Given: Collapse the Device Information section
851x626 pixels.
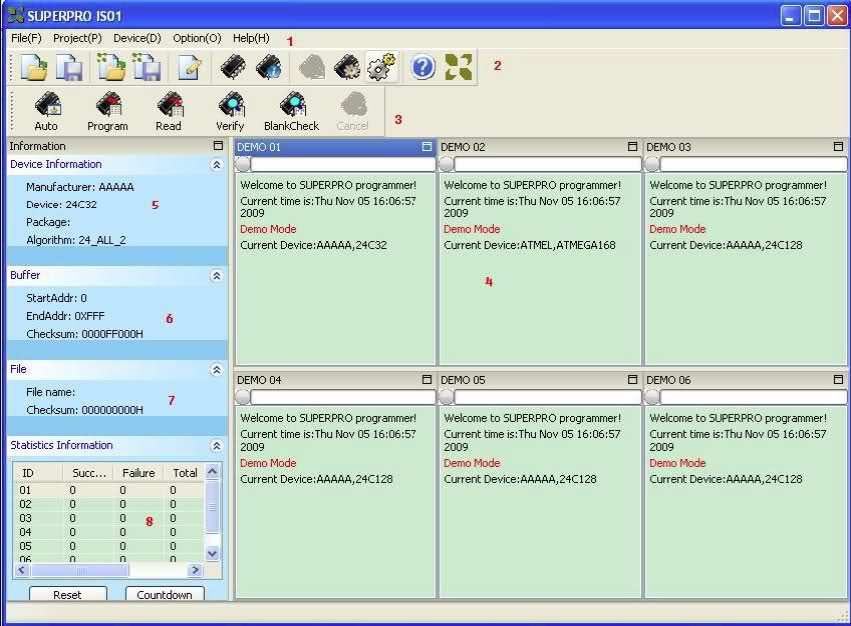Looking at the screenshot, I should (x=216, y=165).
